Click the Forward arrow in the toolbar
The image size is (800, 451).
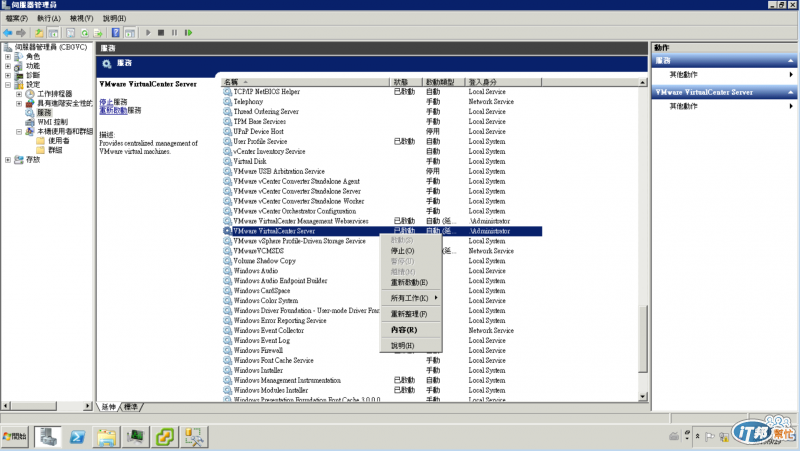(21, 33)
